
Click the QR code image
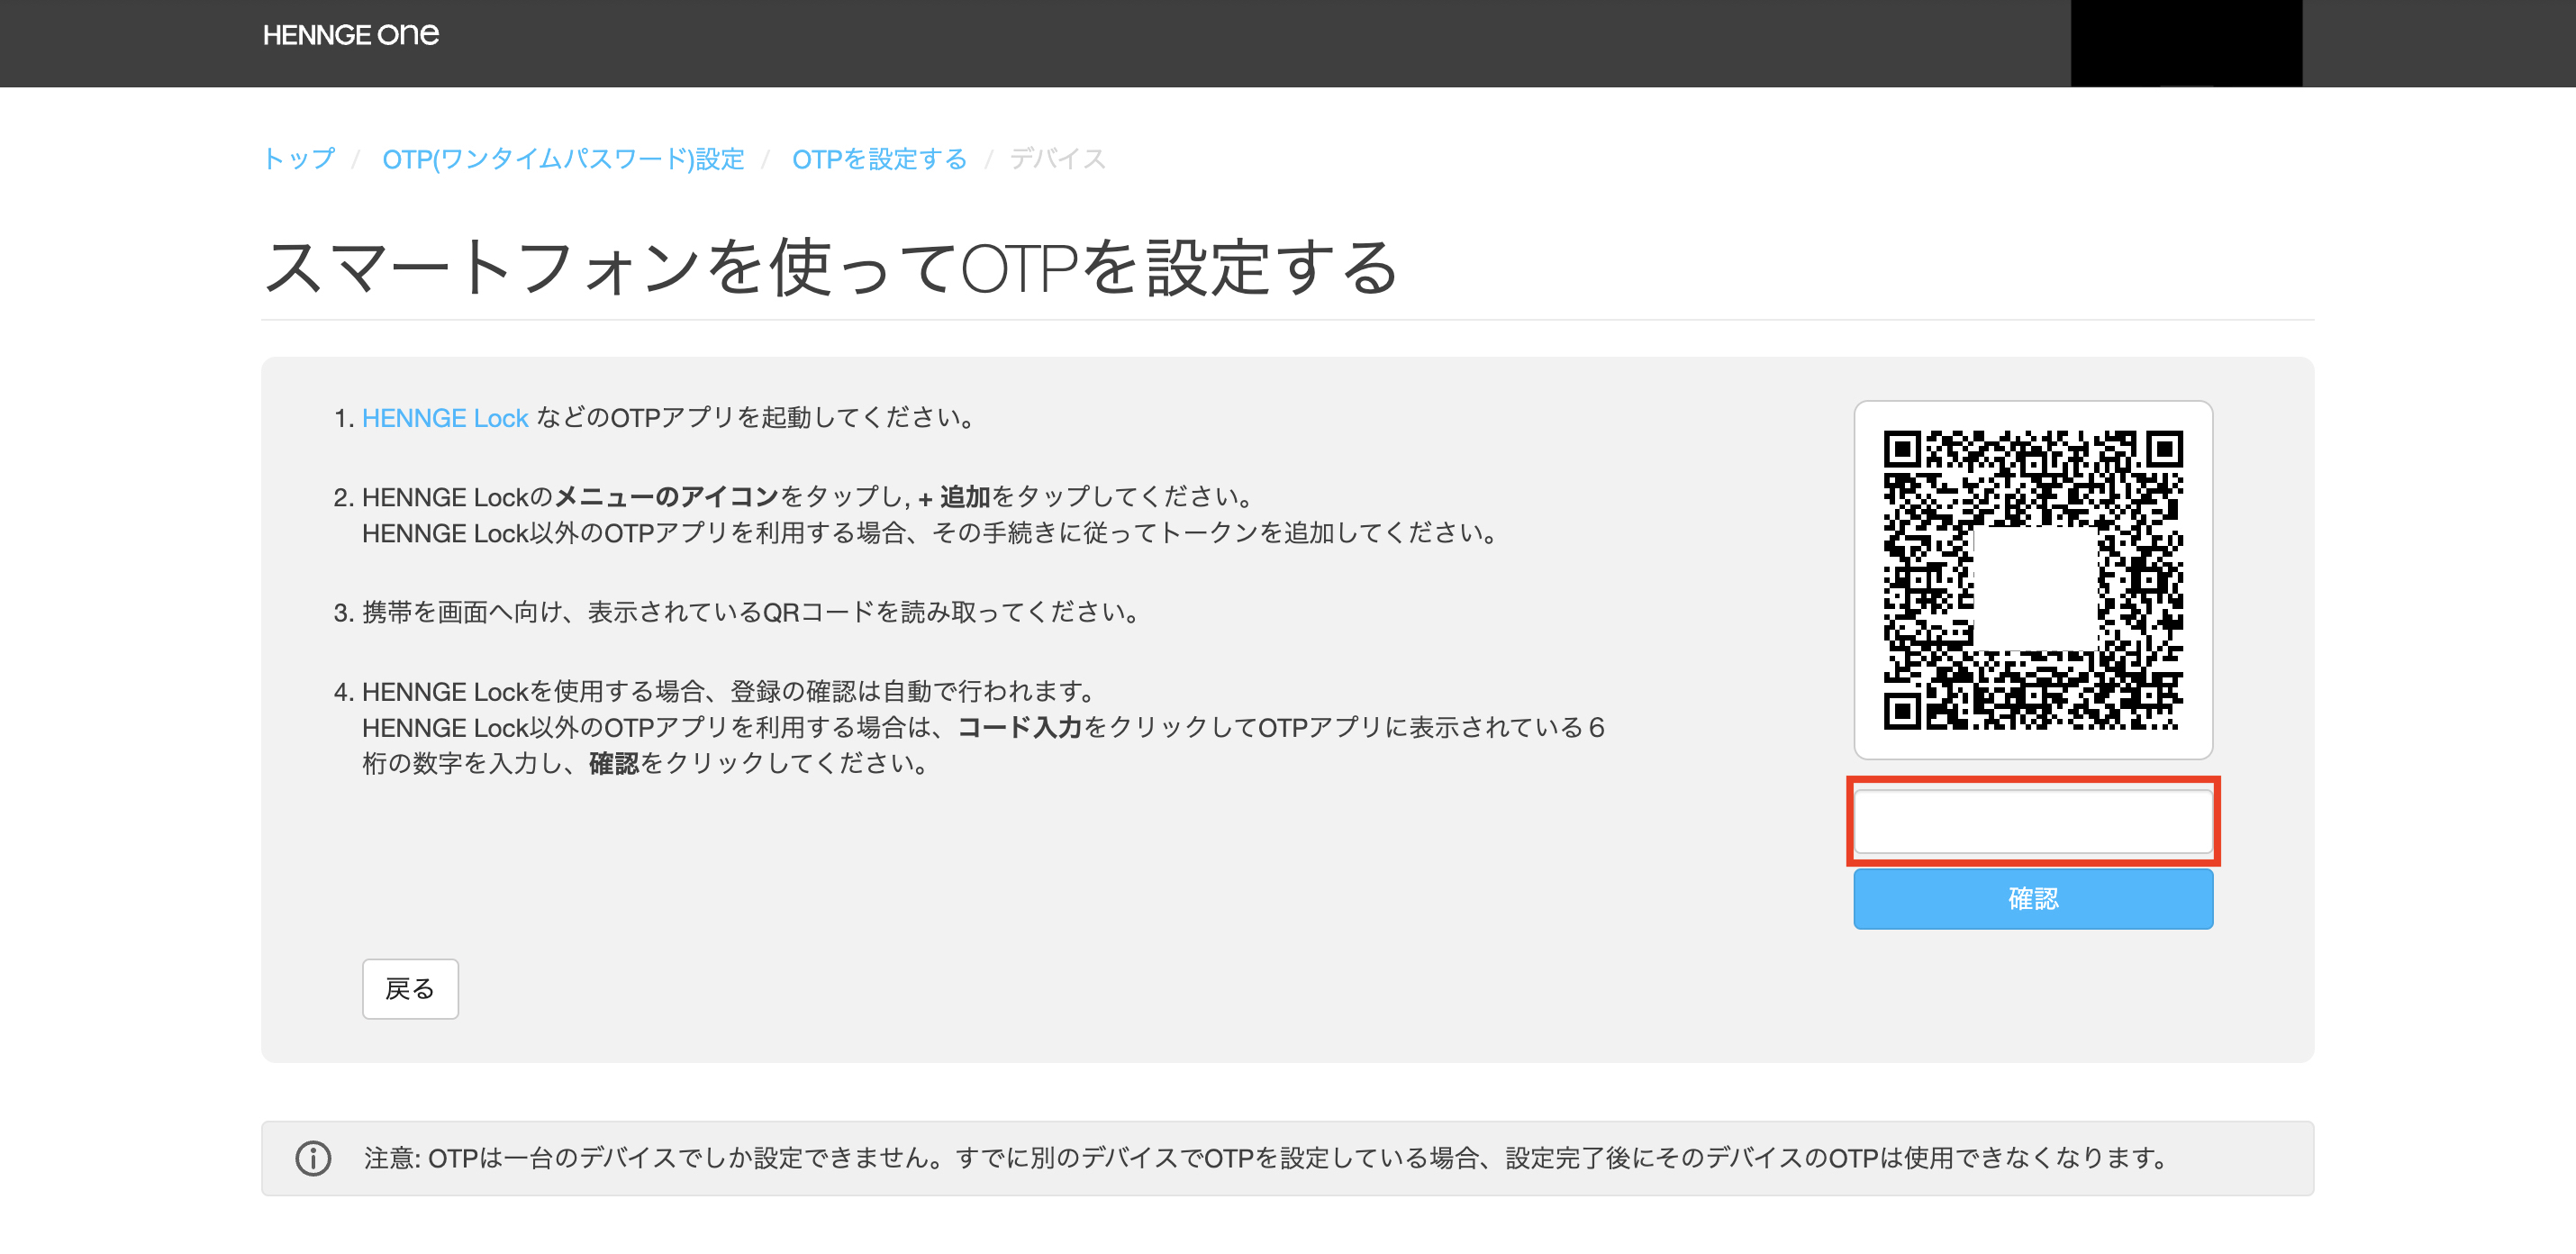2033,580
